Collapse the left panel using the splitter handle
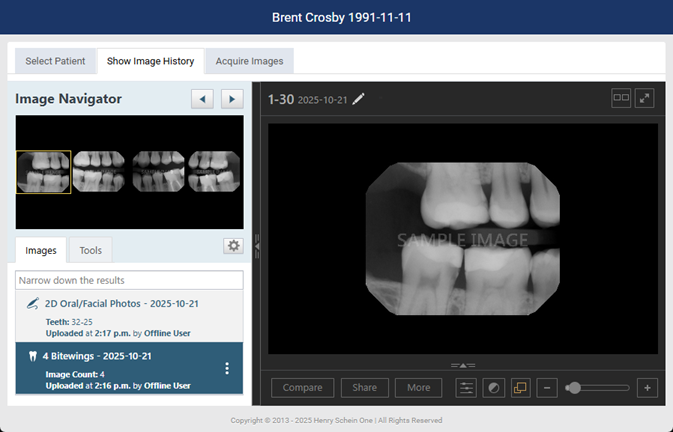The image size is (673, 432). tap(257, 242)
